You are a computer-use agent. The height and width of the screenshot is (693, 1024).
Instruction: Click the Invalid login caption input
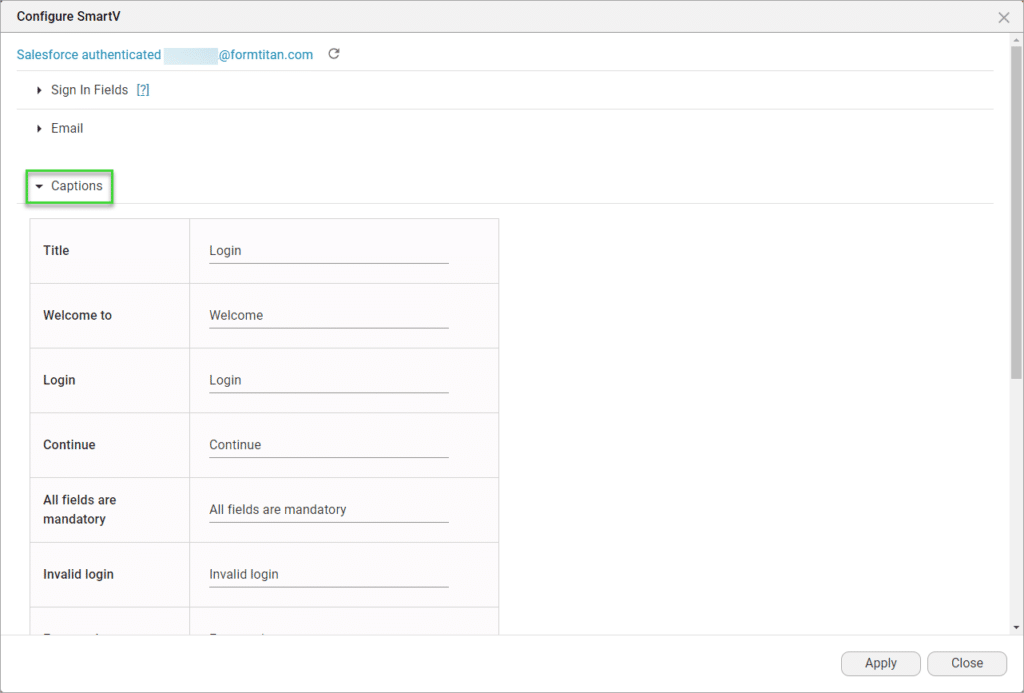pyautogui.click(x=328, y=575)
